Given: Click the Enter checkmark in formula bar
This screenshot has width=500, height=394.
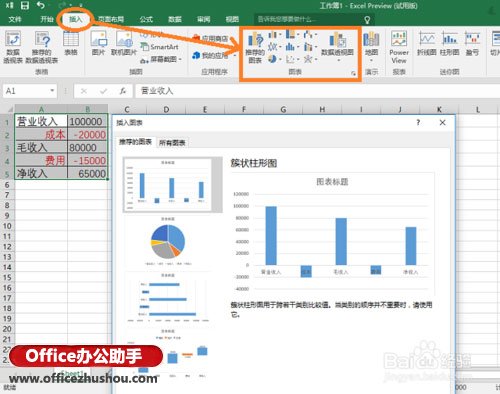Looking at the screenshot, I should coord(103,91).
